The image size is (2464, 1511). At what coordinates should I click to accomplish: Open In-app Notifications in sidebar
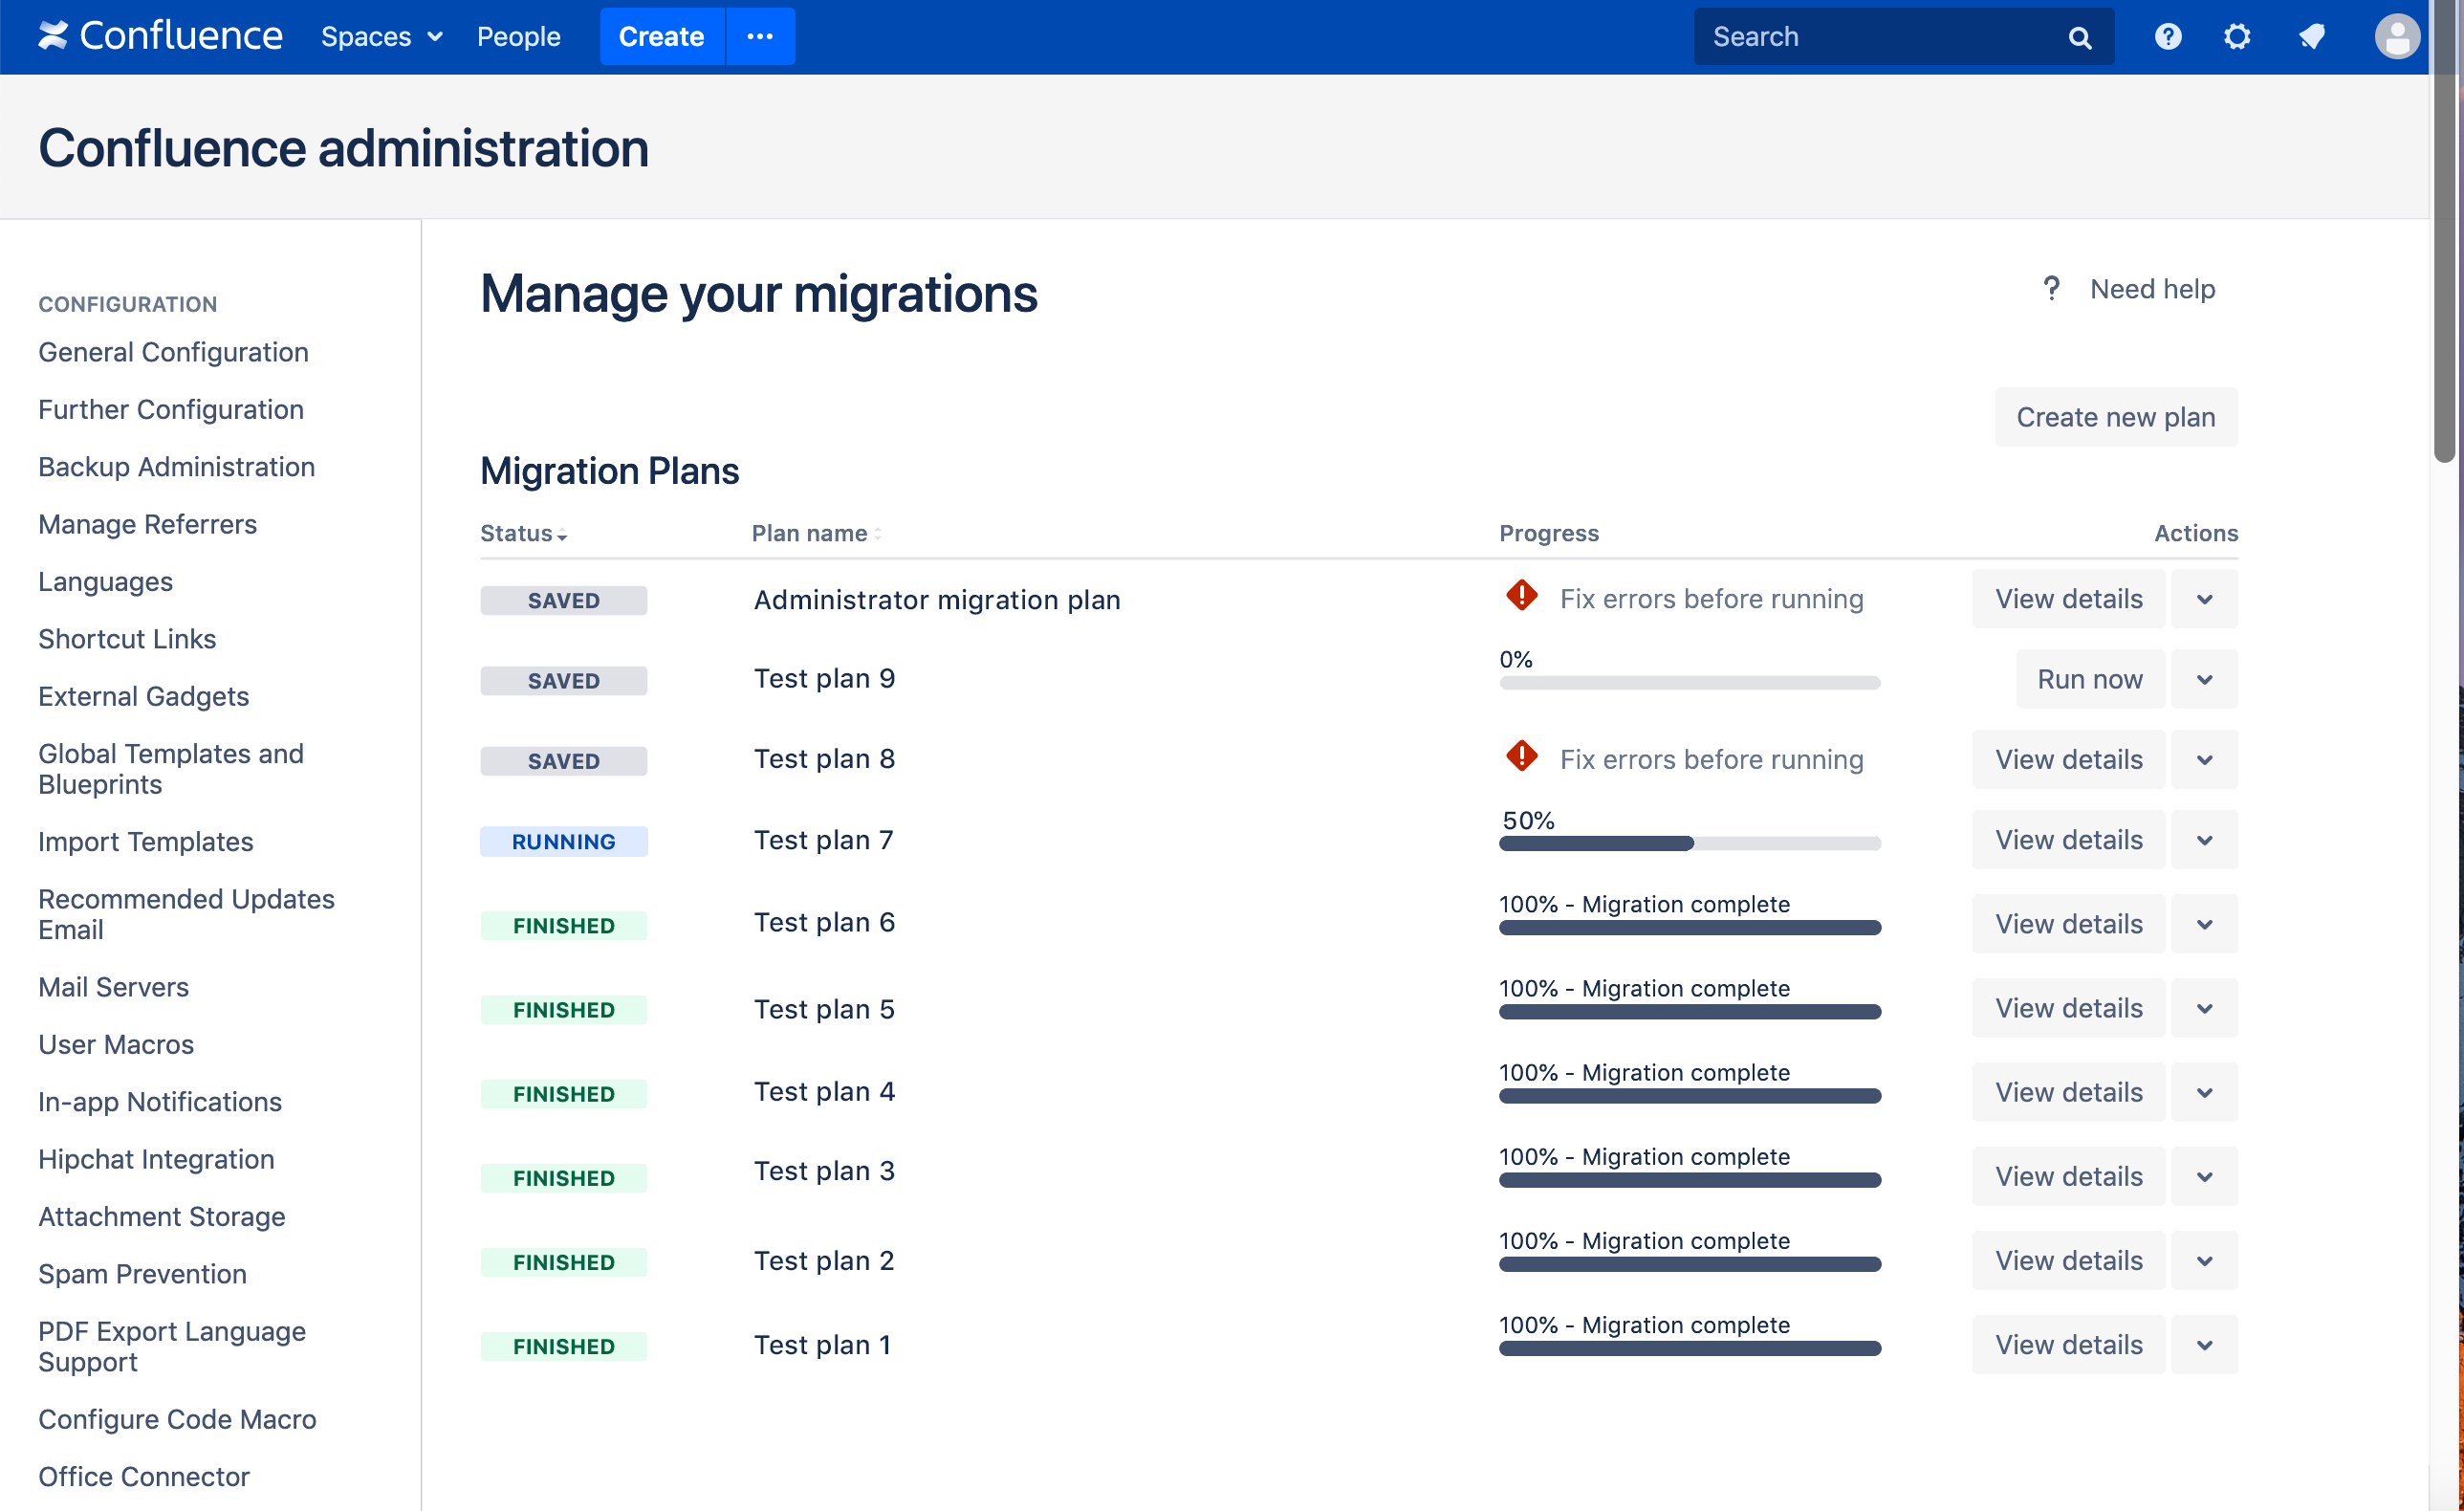[160, 1102]
